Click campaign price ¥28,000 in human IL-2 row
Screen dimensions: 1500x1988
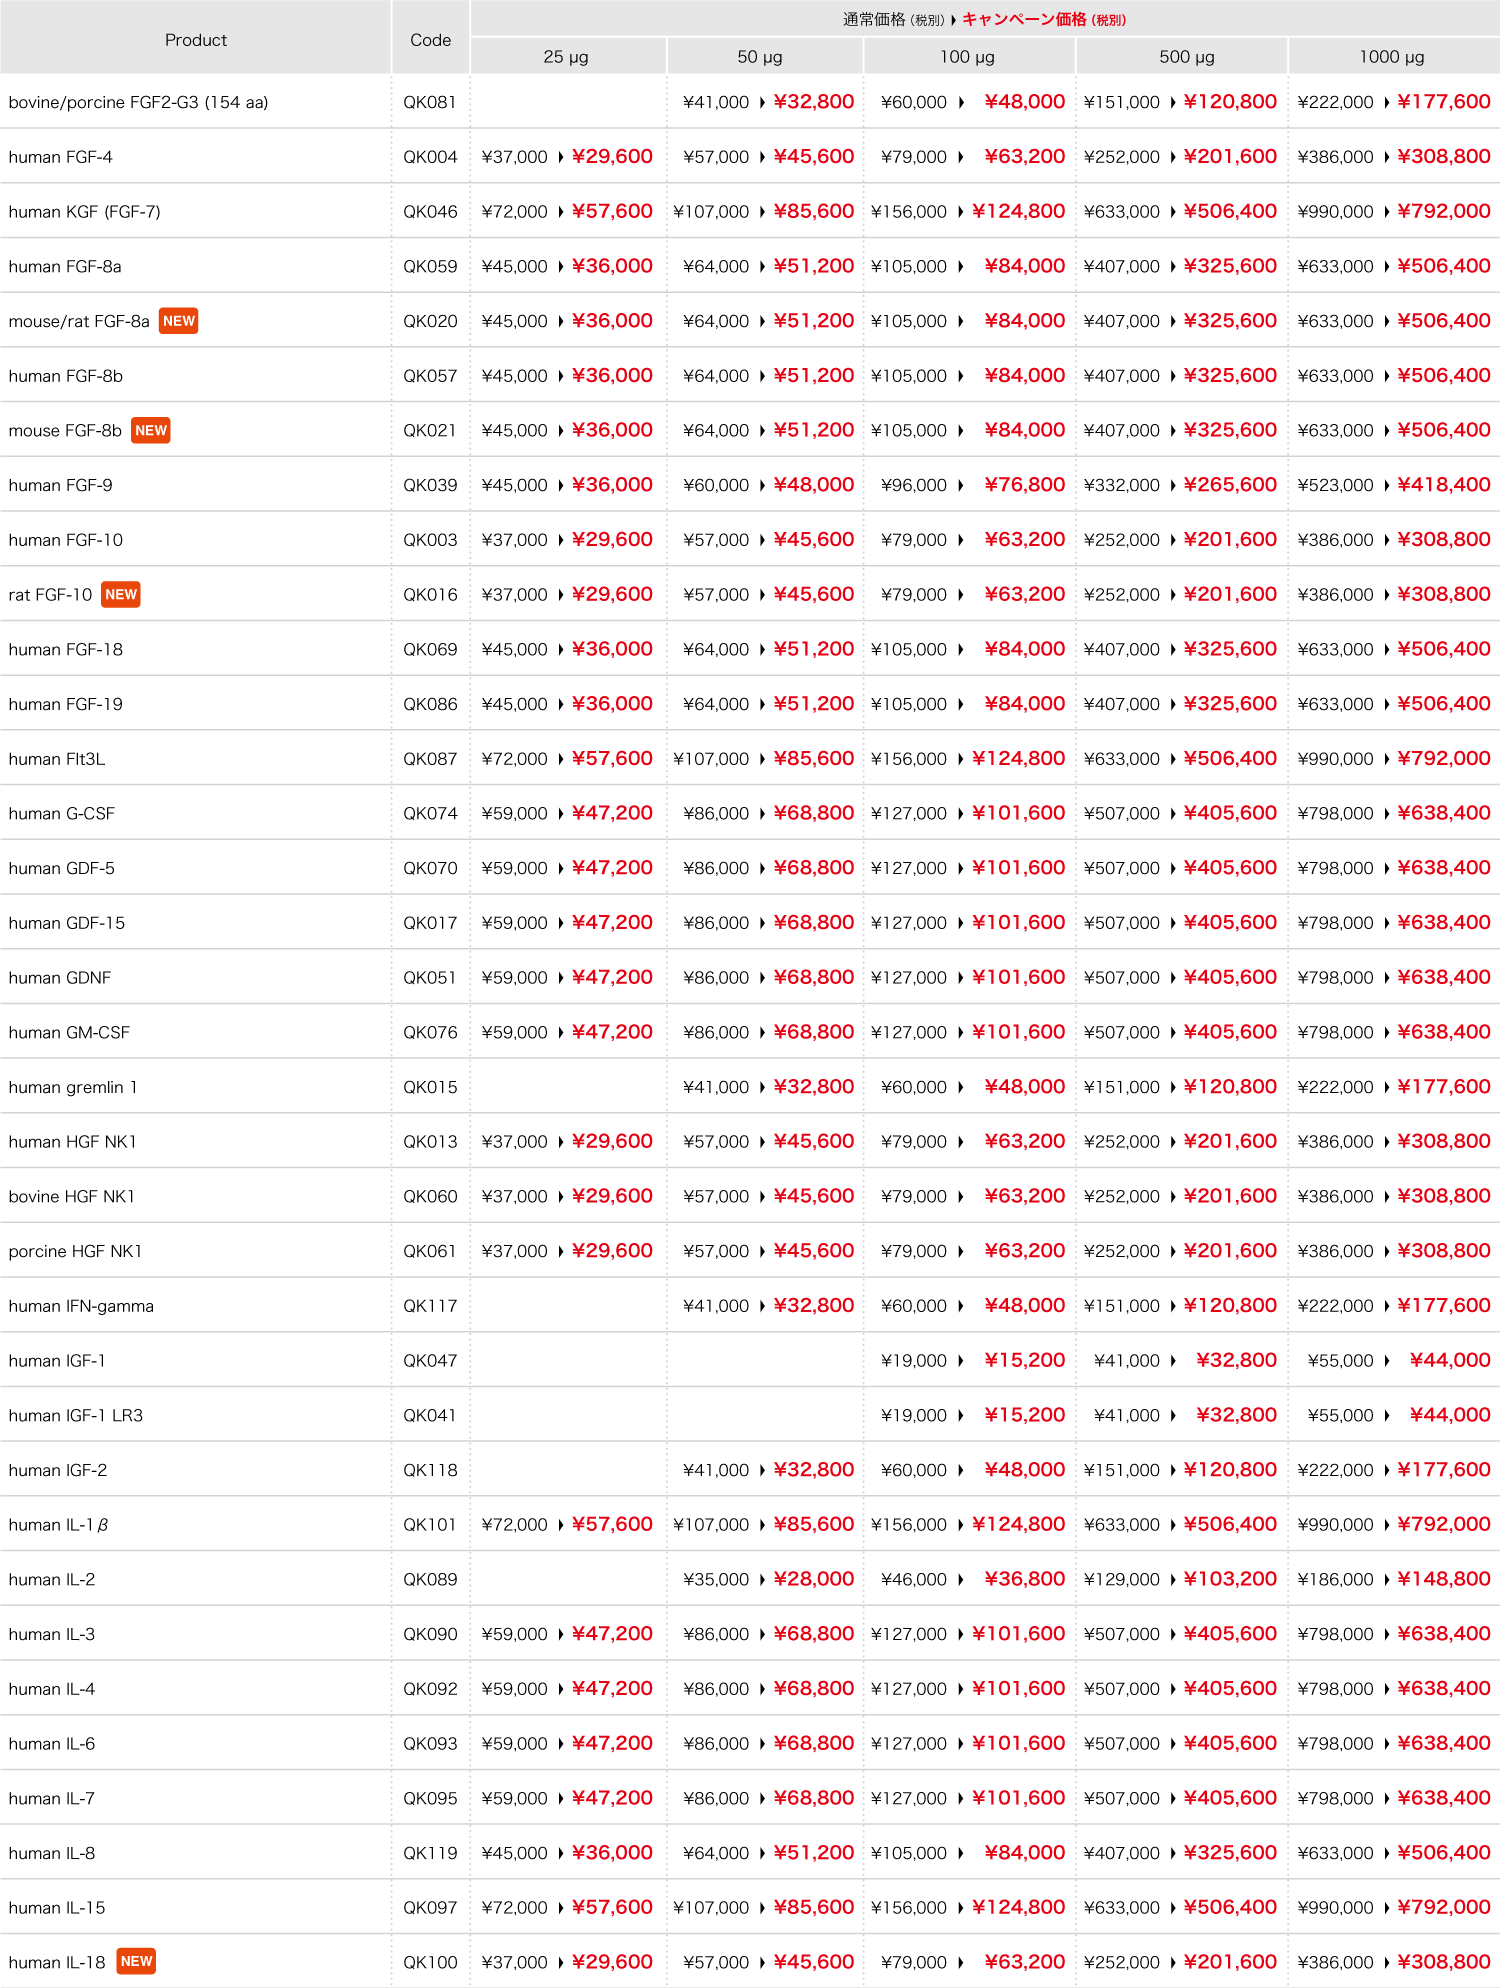click(x=814, y=1579)
